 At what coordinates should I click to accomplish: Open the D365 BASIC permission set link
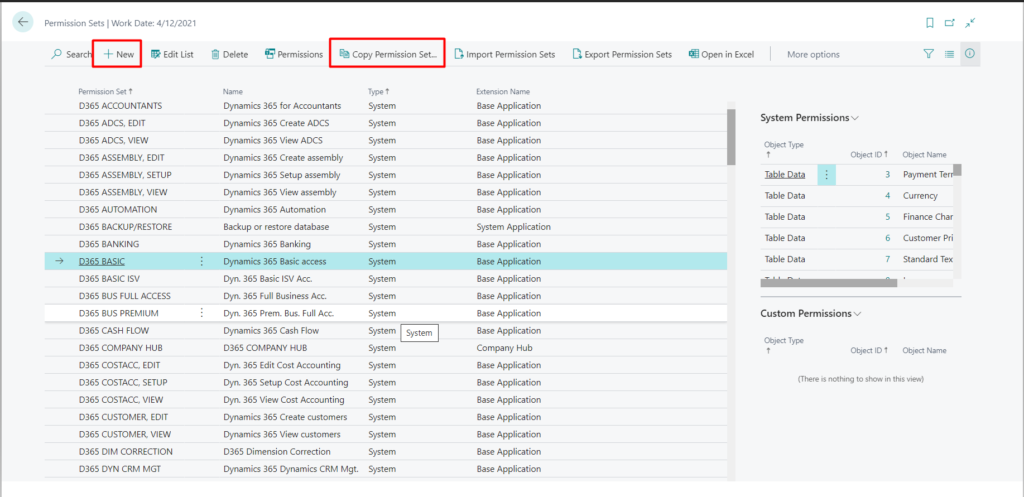(102, 261)
